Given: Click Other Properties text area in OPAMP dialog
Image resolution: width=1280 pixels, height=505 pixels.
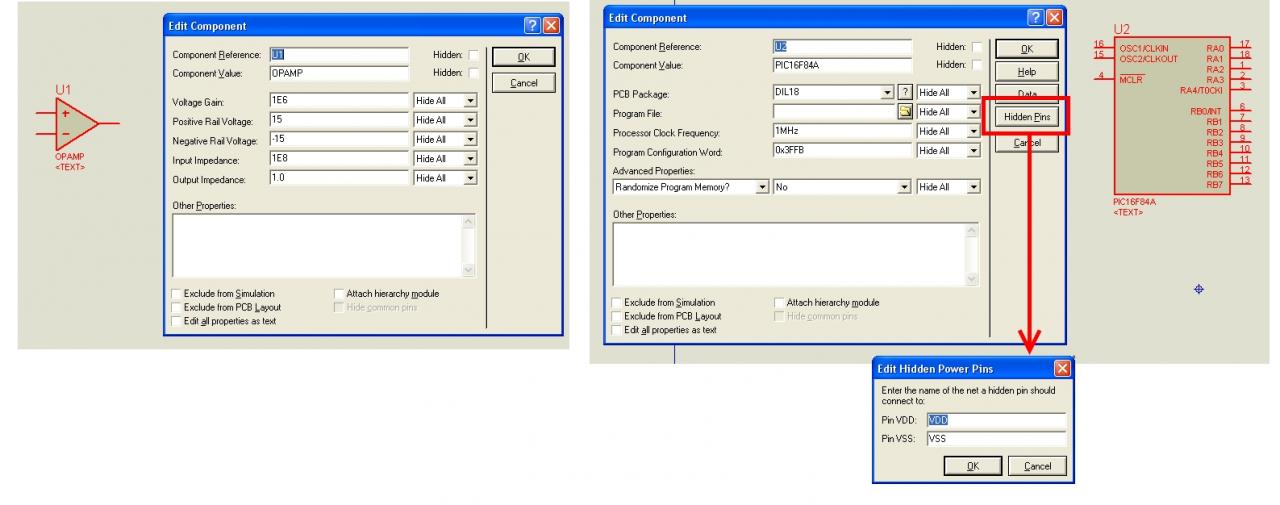Looking at the screenshot, I should (317, 245).
